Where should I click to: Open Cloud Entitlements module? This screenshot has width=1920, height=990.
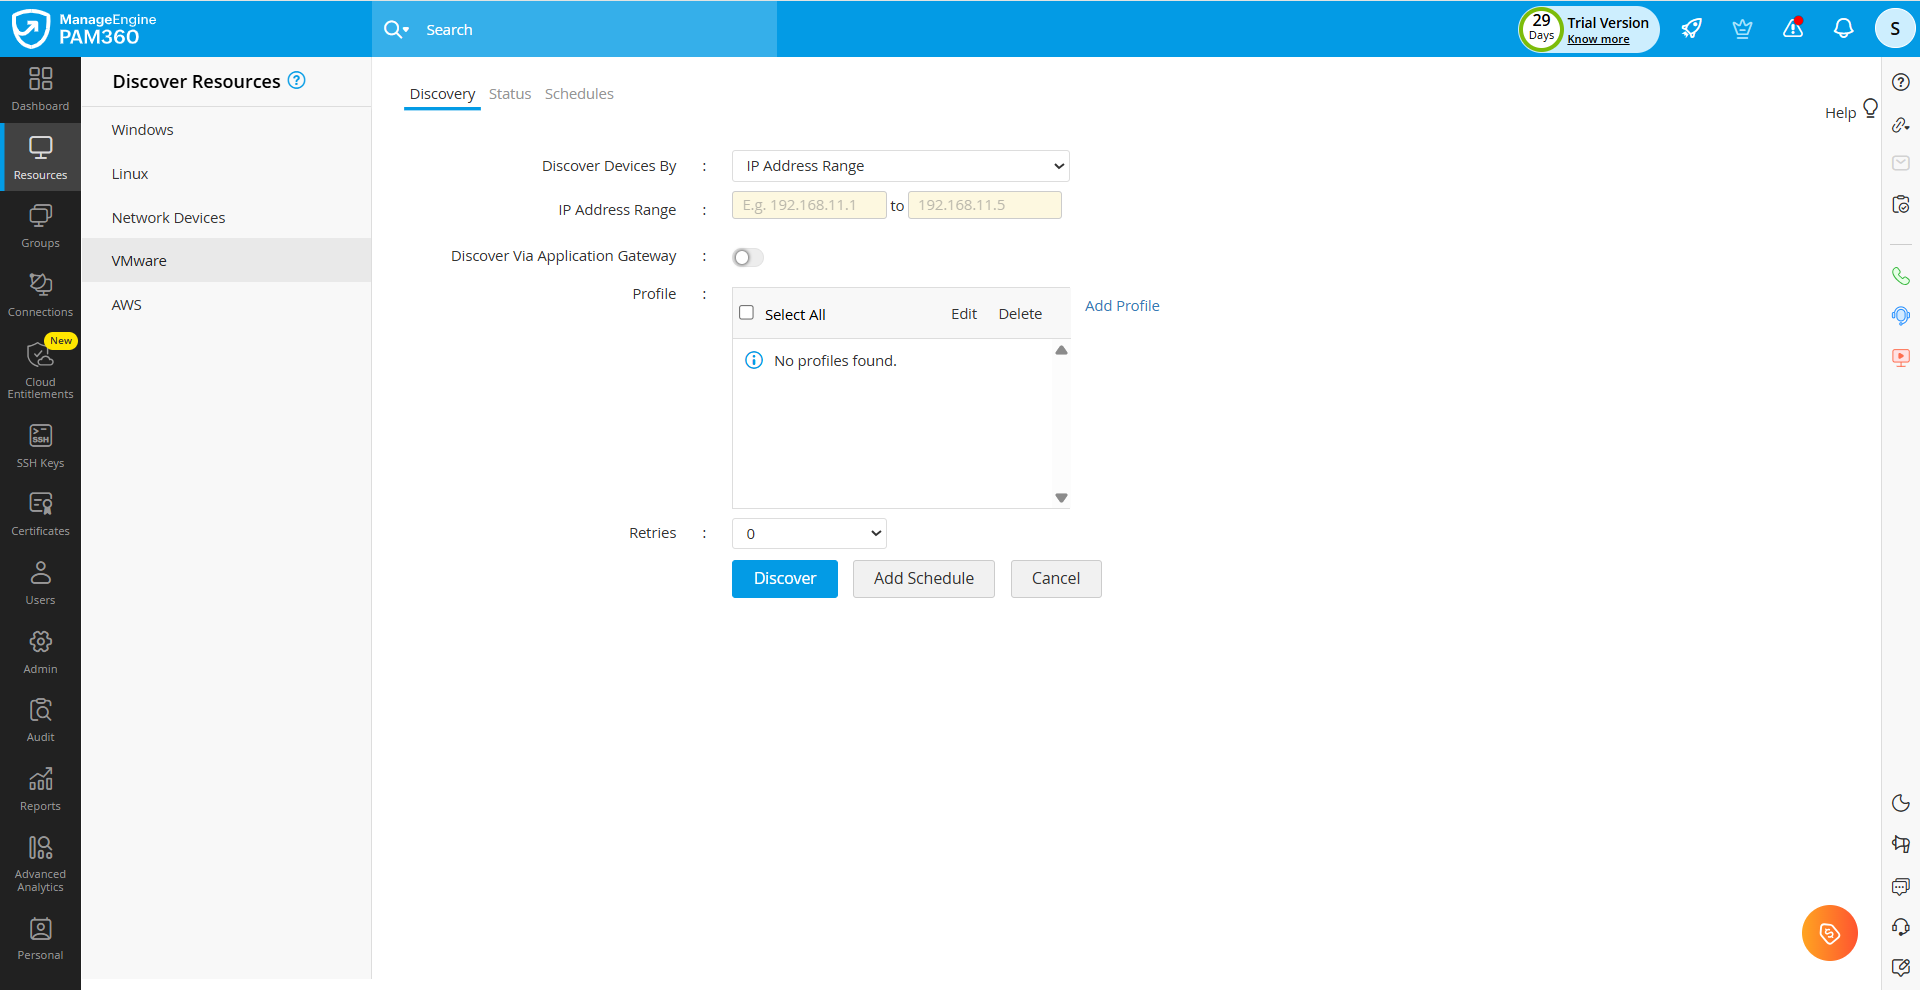(40, 368)
